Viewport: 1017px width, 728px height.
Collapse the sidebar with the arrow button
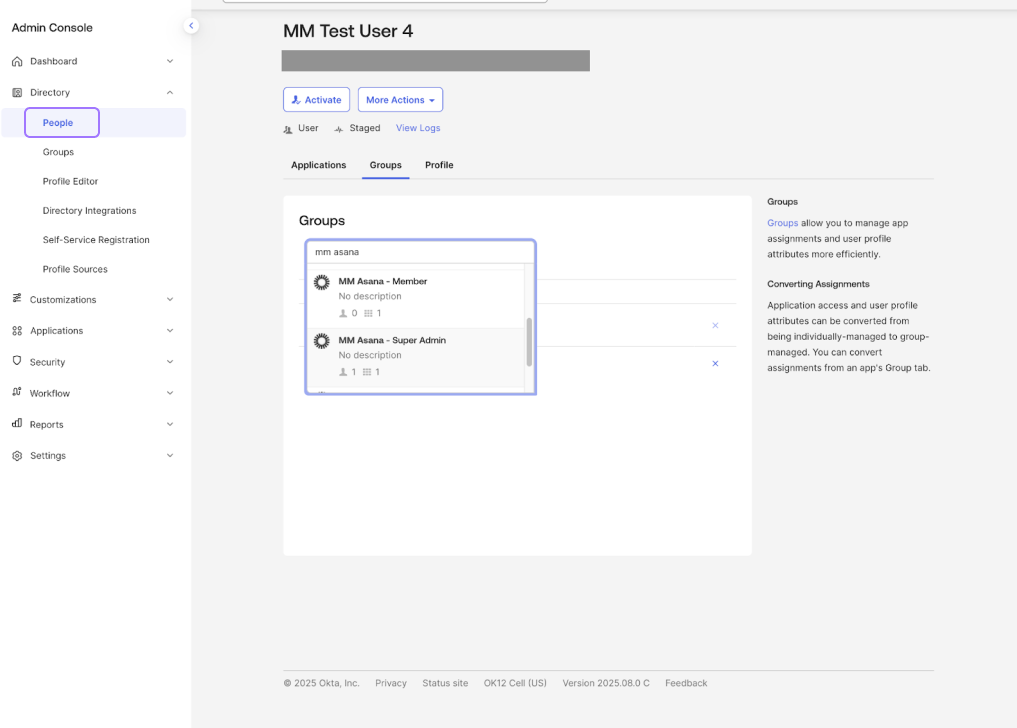click(x=191, y=26)
